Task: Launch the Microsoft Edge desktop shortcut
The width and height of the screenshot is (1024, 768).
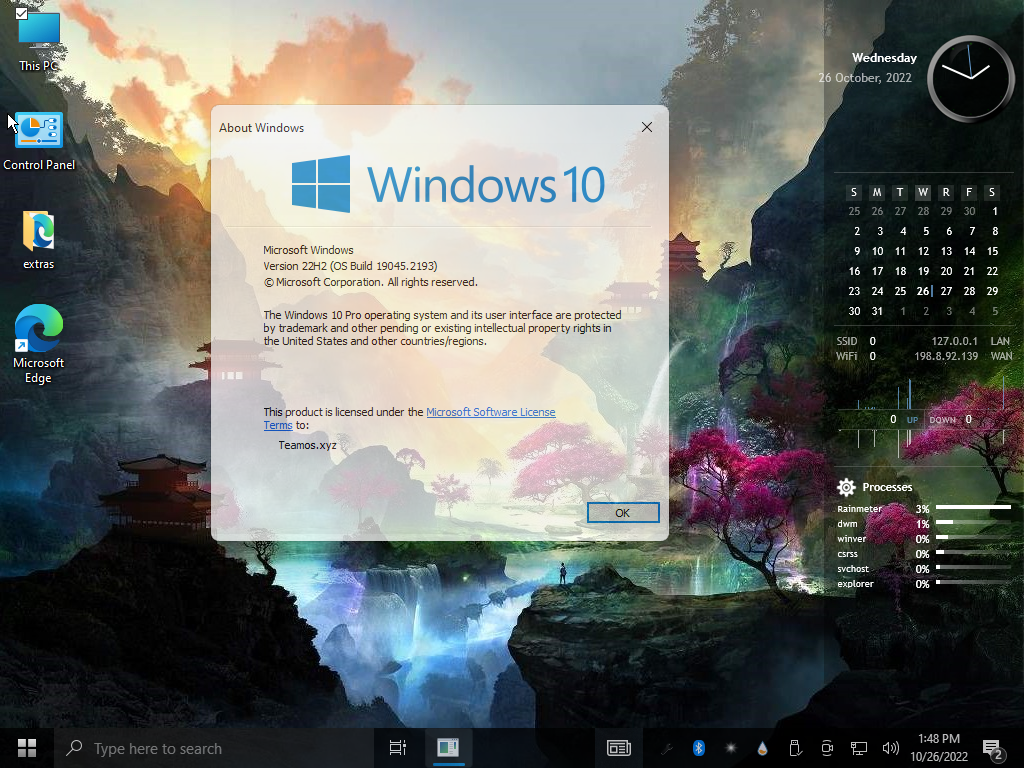Action: 39,329
